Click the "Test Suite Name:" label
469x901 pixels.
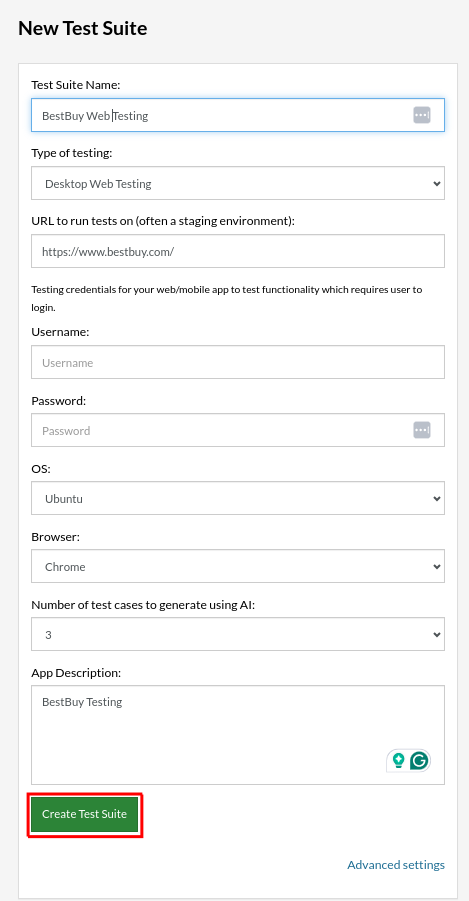(x=75, y=85)
